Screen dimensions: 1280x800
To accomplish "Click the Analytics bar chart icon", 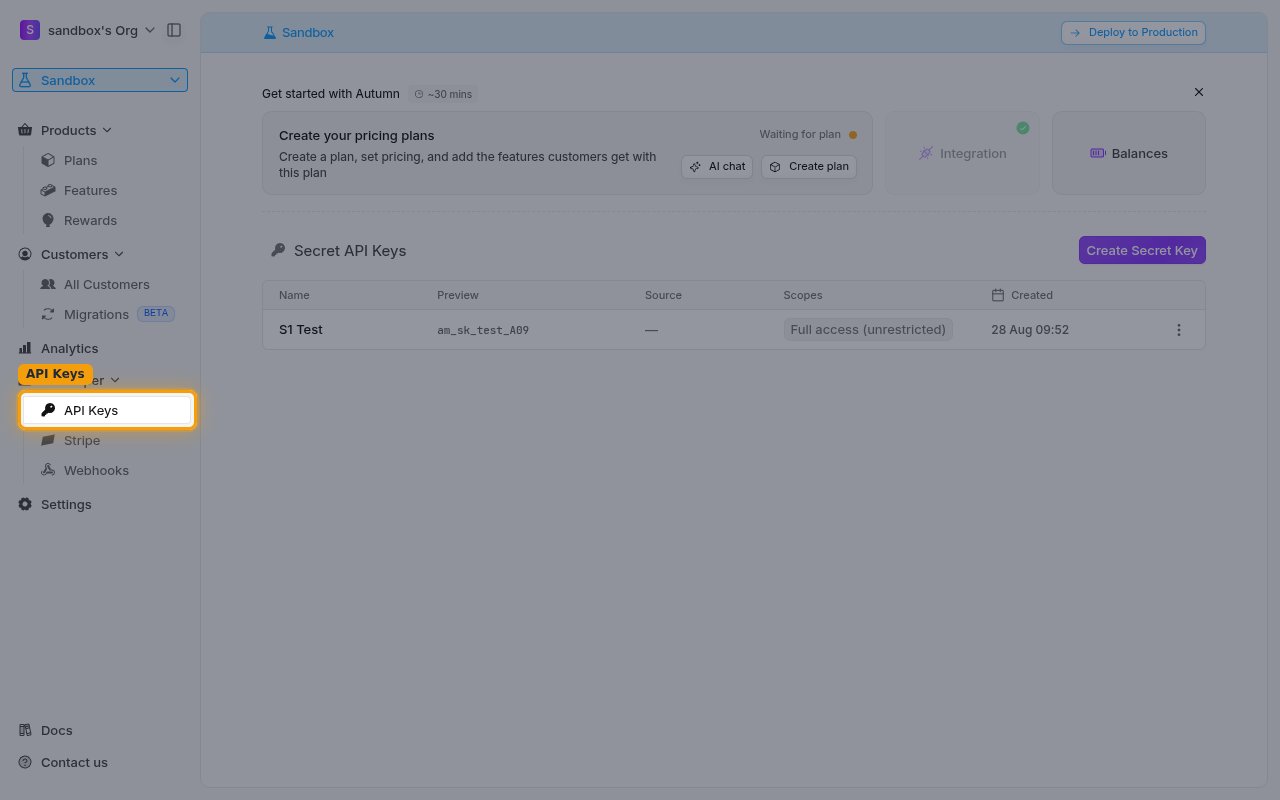I will [25, 348].
